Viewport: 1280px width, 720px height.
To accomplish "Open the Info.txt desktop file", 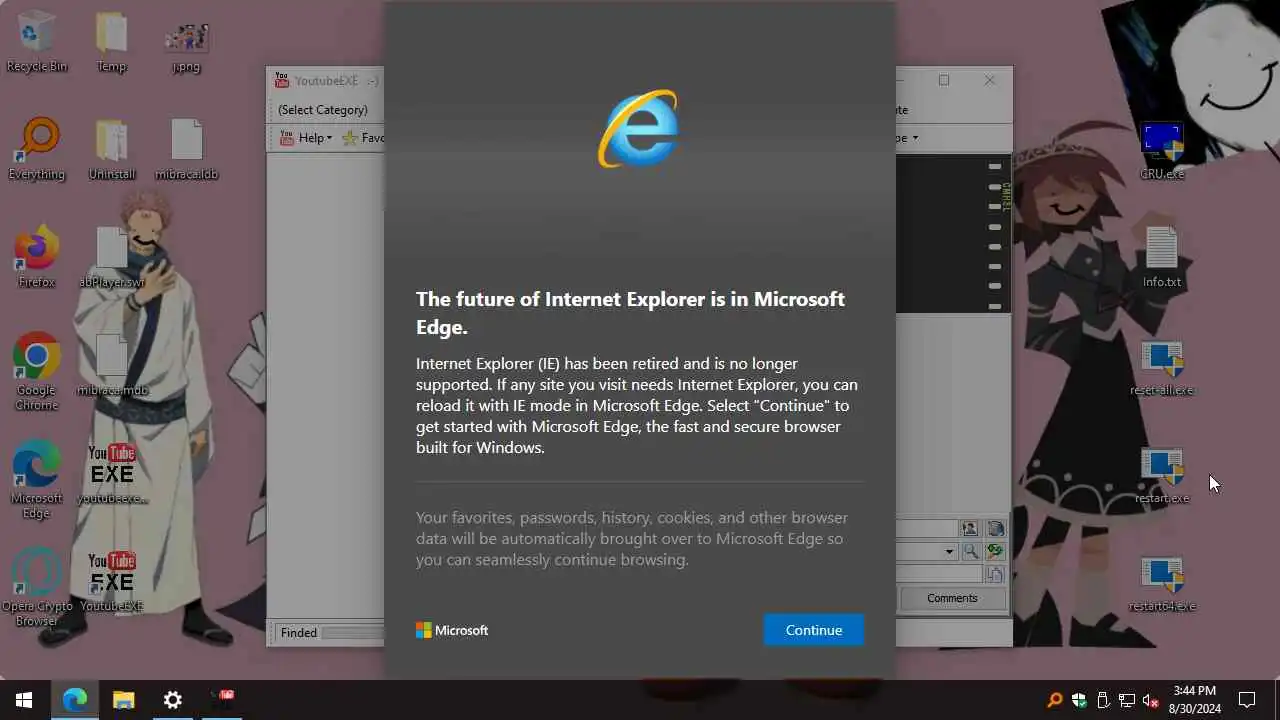I will point(1162,258).
